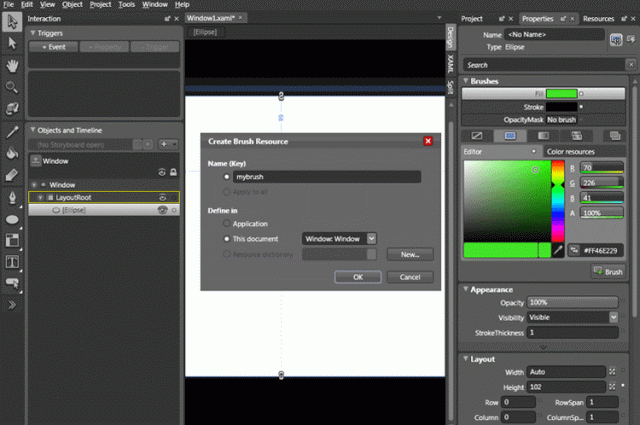Collapse the Triggers section
The width and height of the screenshot is (640, 425).
pyautogui.click(x=33, y=33)
